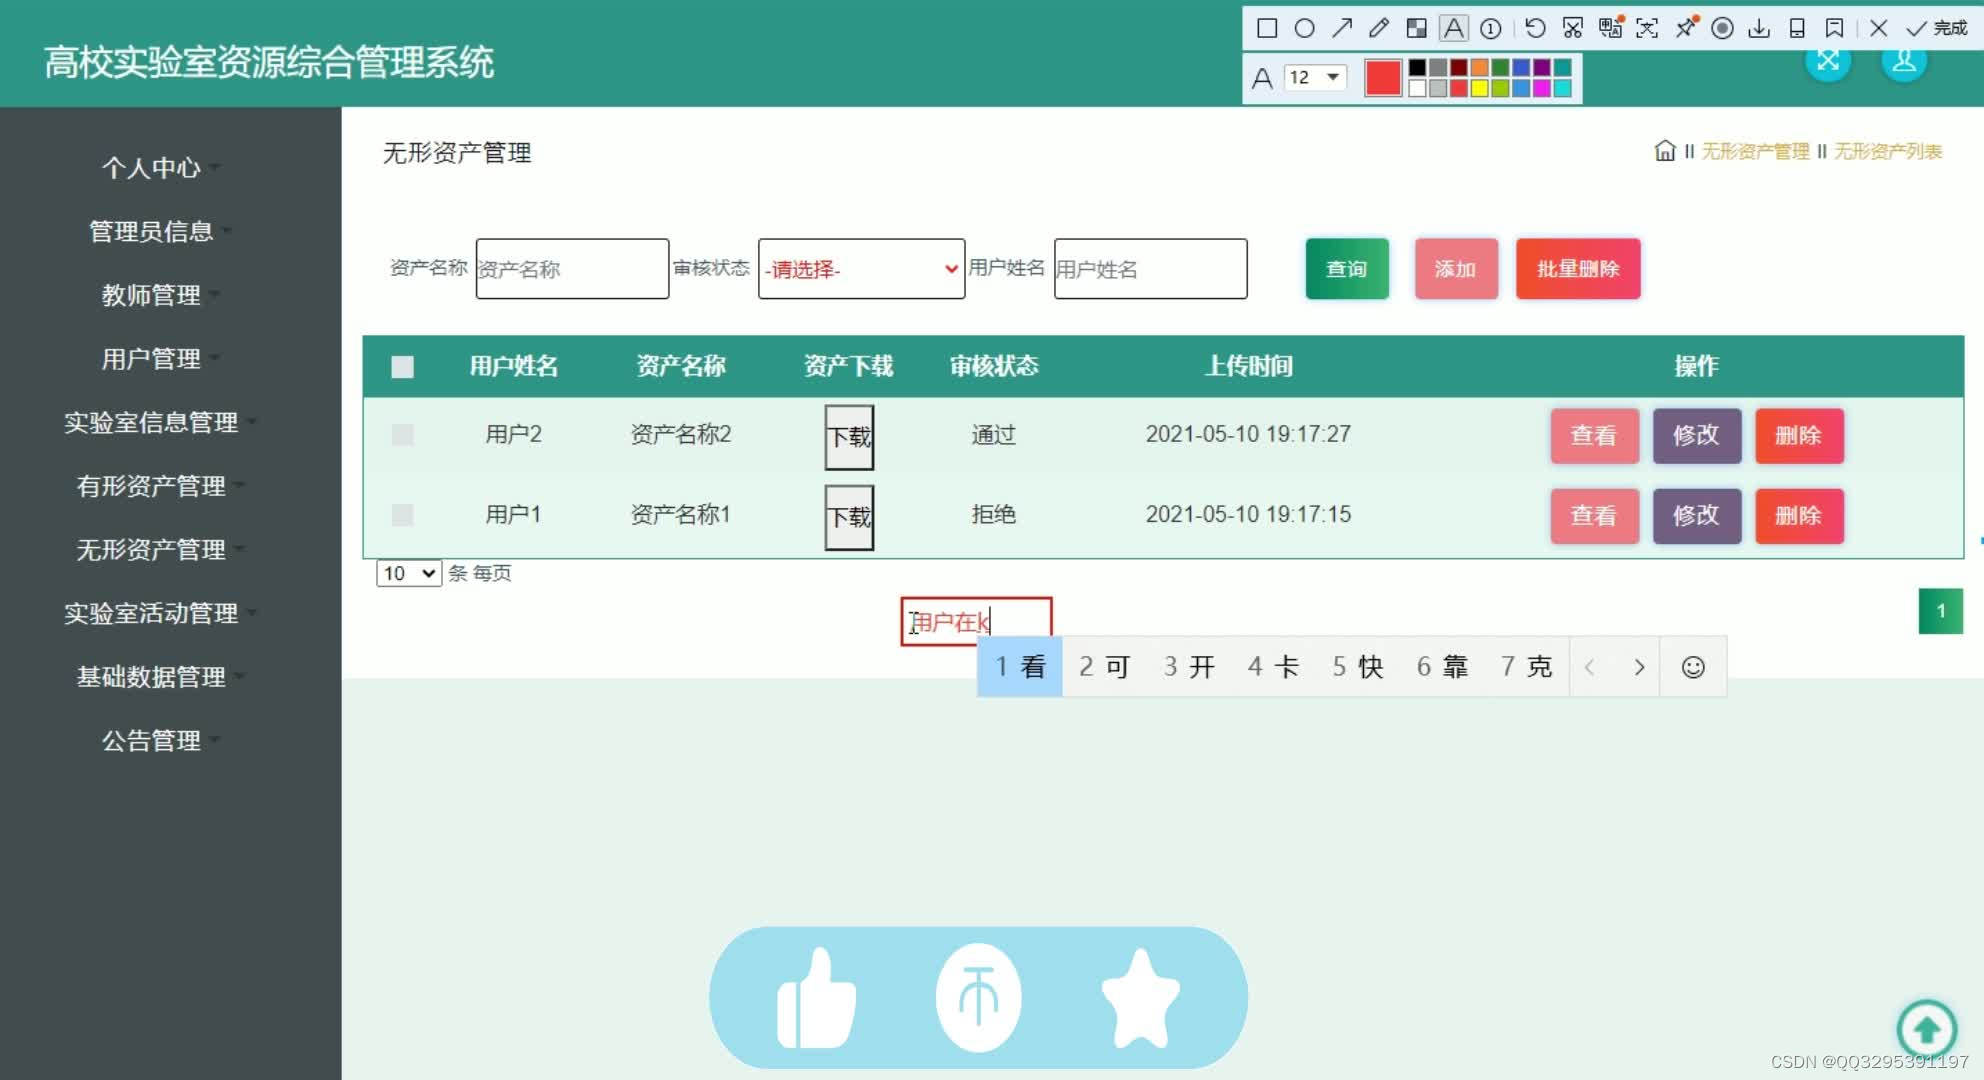Viewport: 1984px width, 1080px height.
Task: Check the row checkbox for 用户2
Action: [402, 435]
